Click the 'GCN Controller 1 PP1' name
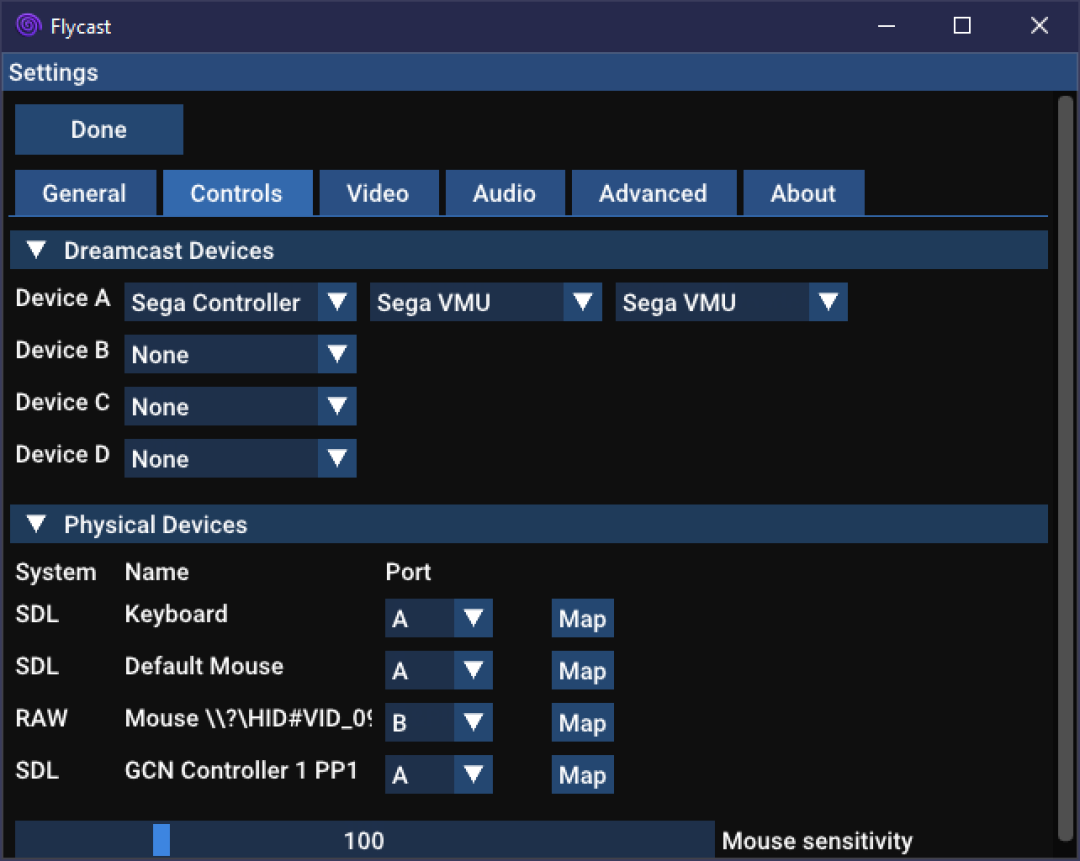Image resolution: width=1080 pixels, height=861 pixels. coord(241,770)
